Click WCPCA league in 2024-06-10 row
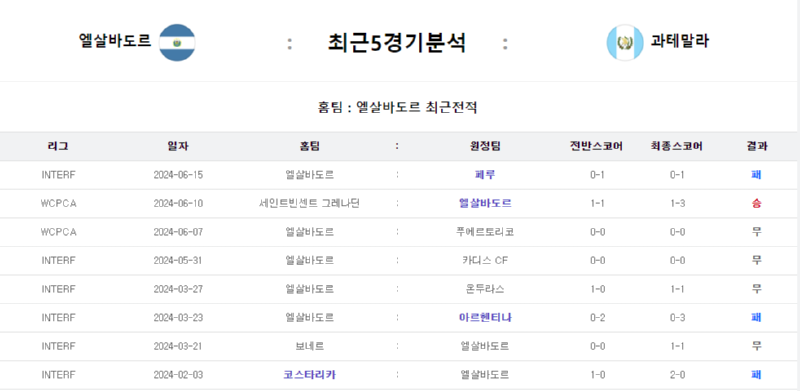 [x=58, y=204]
